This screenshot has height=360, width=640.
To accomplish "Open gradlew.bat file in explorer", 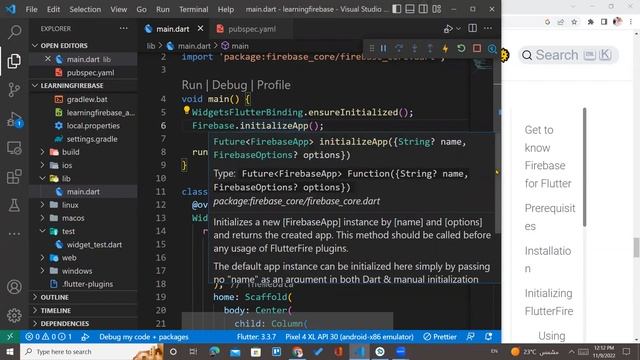I will pyautogui.click(x=87, y=99).
